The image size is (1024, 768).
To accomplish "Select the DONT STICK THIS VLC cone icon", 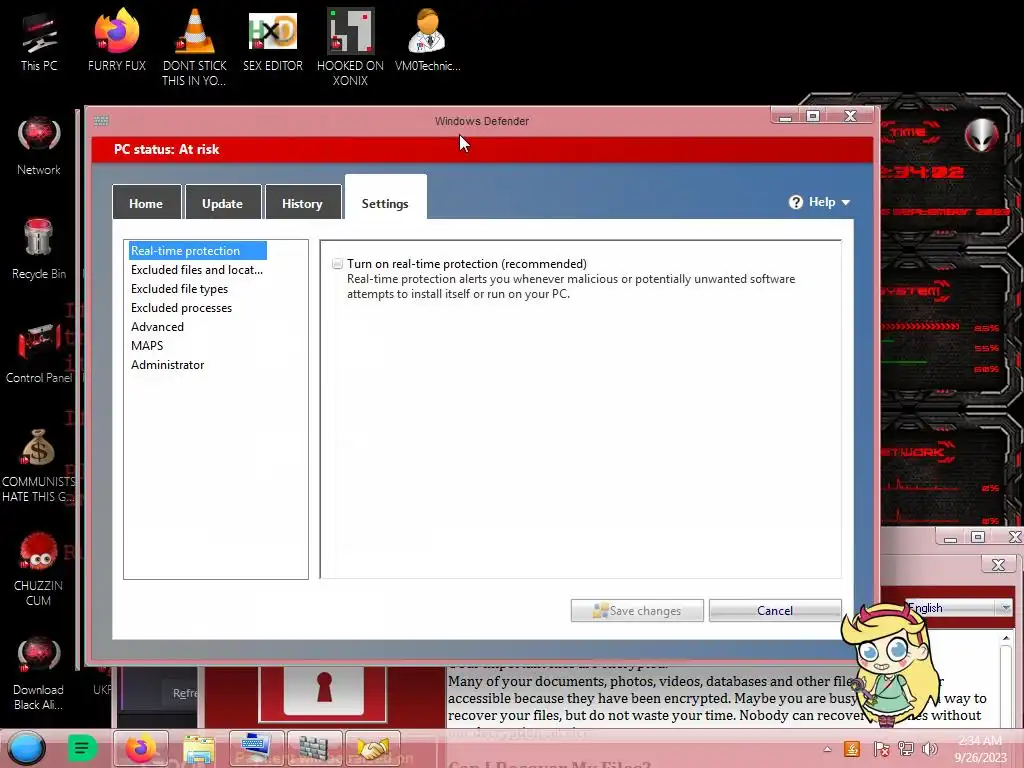I will click(x=195, y=48).
